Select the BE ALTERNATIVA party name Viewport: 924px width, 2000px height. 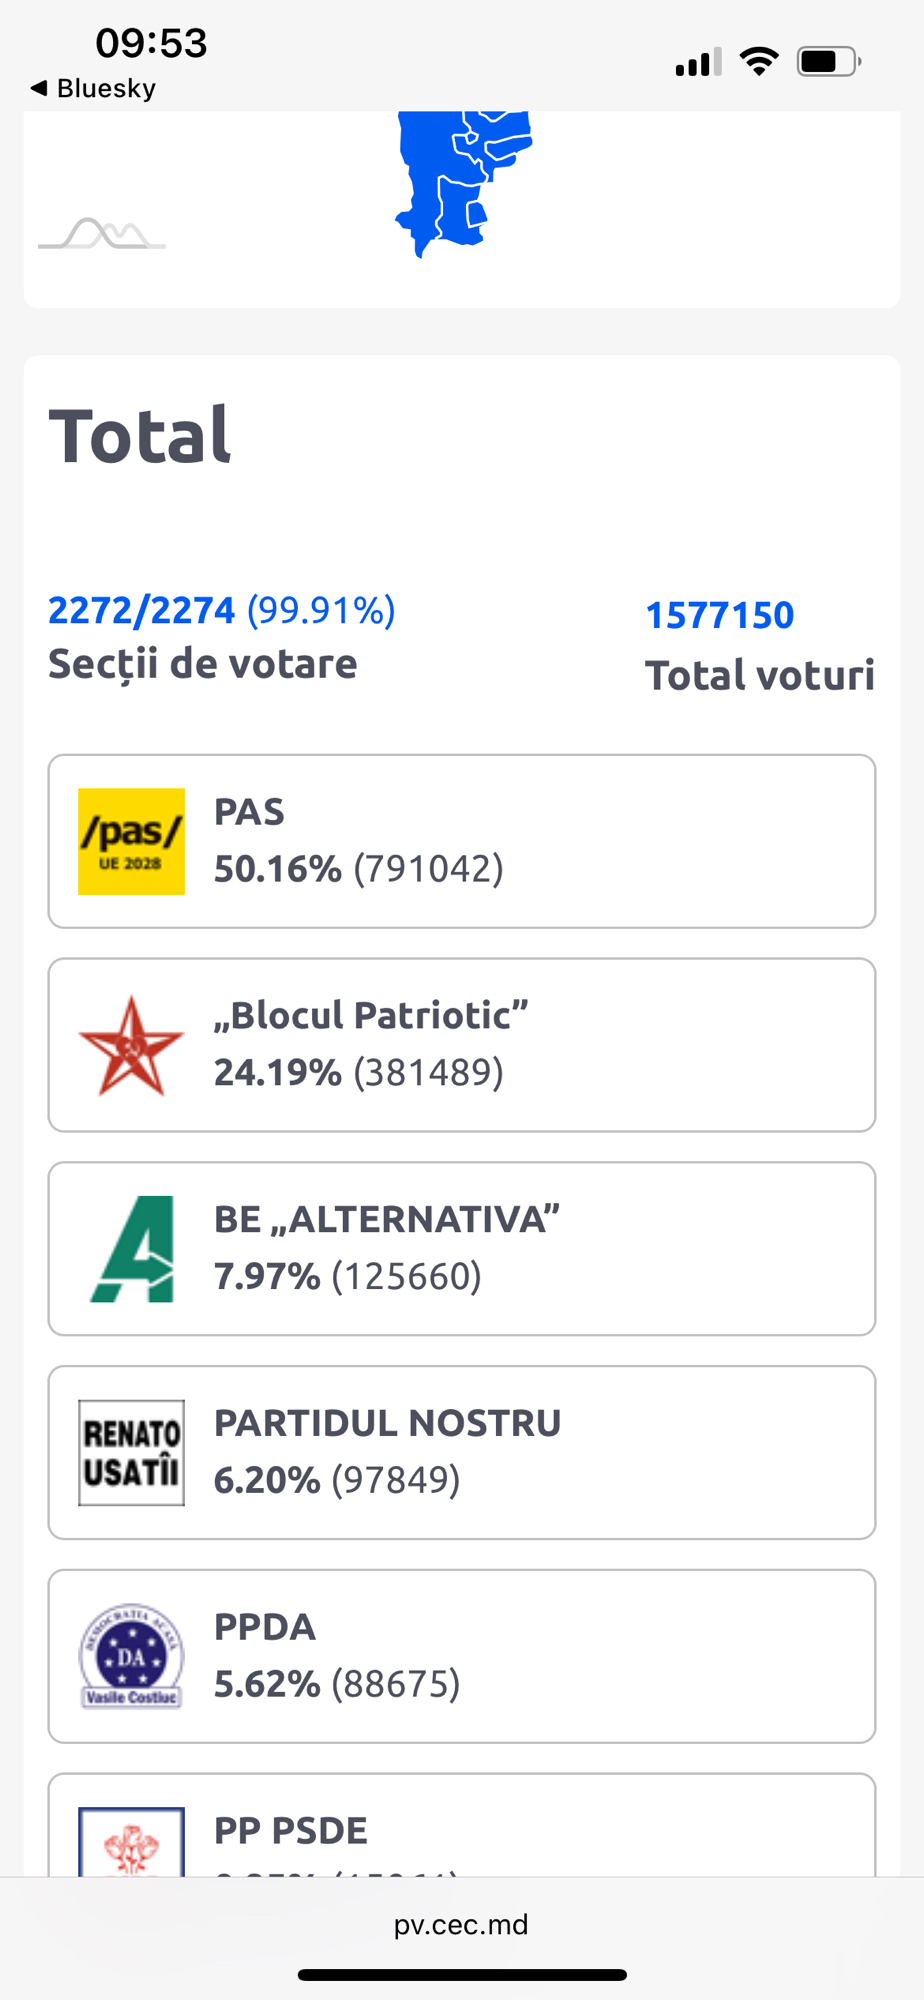click(386, 1220)
